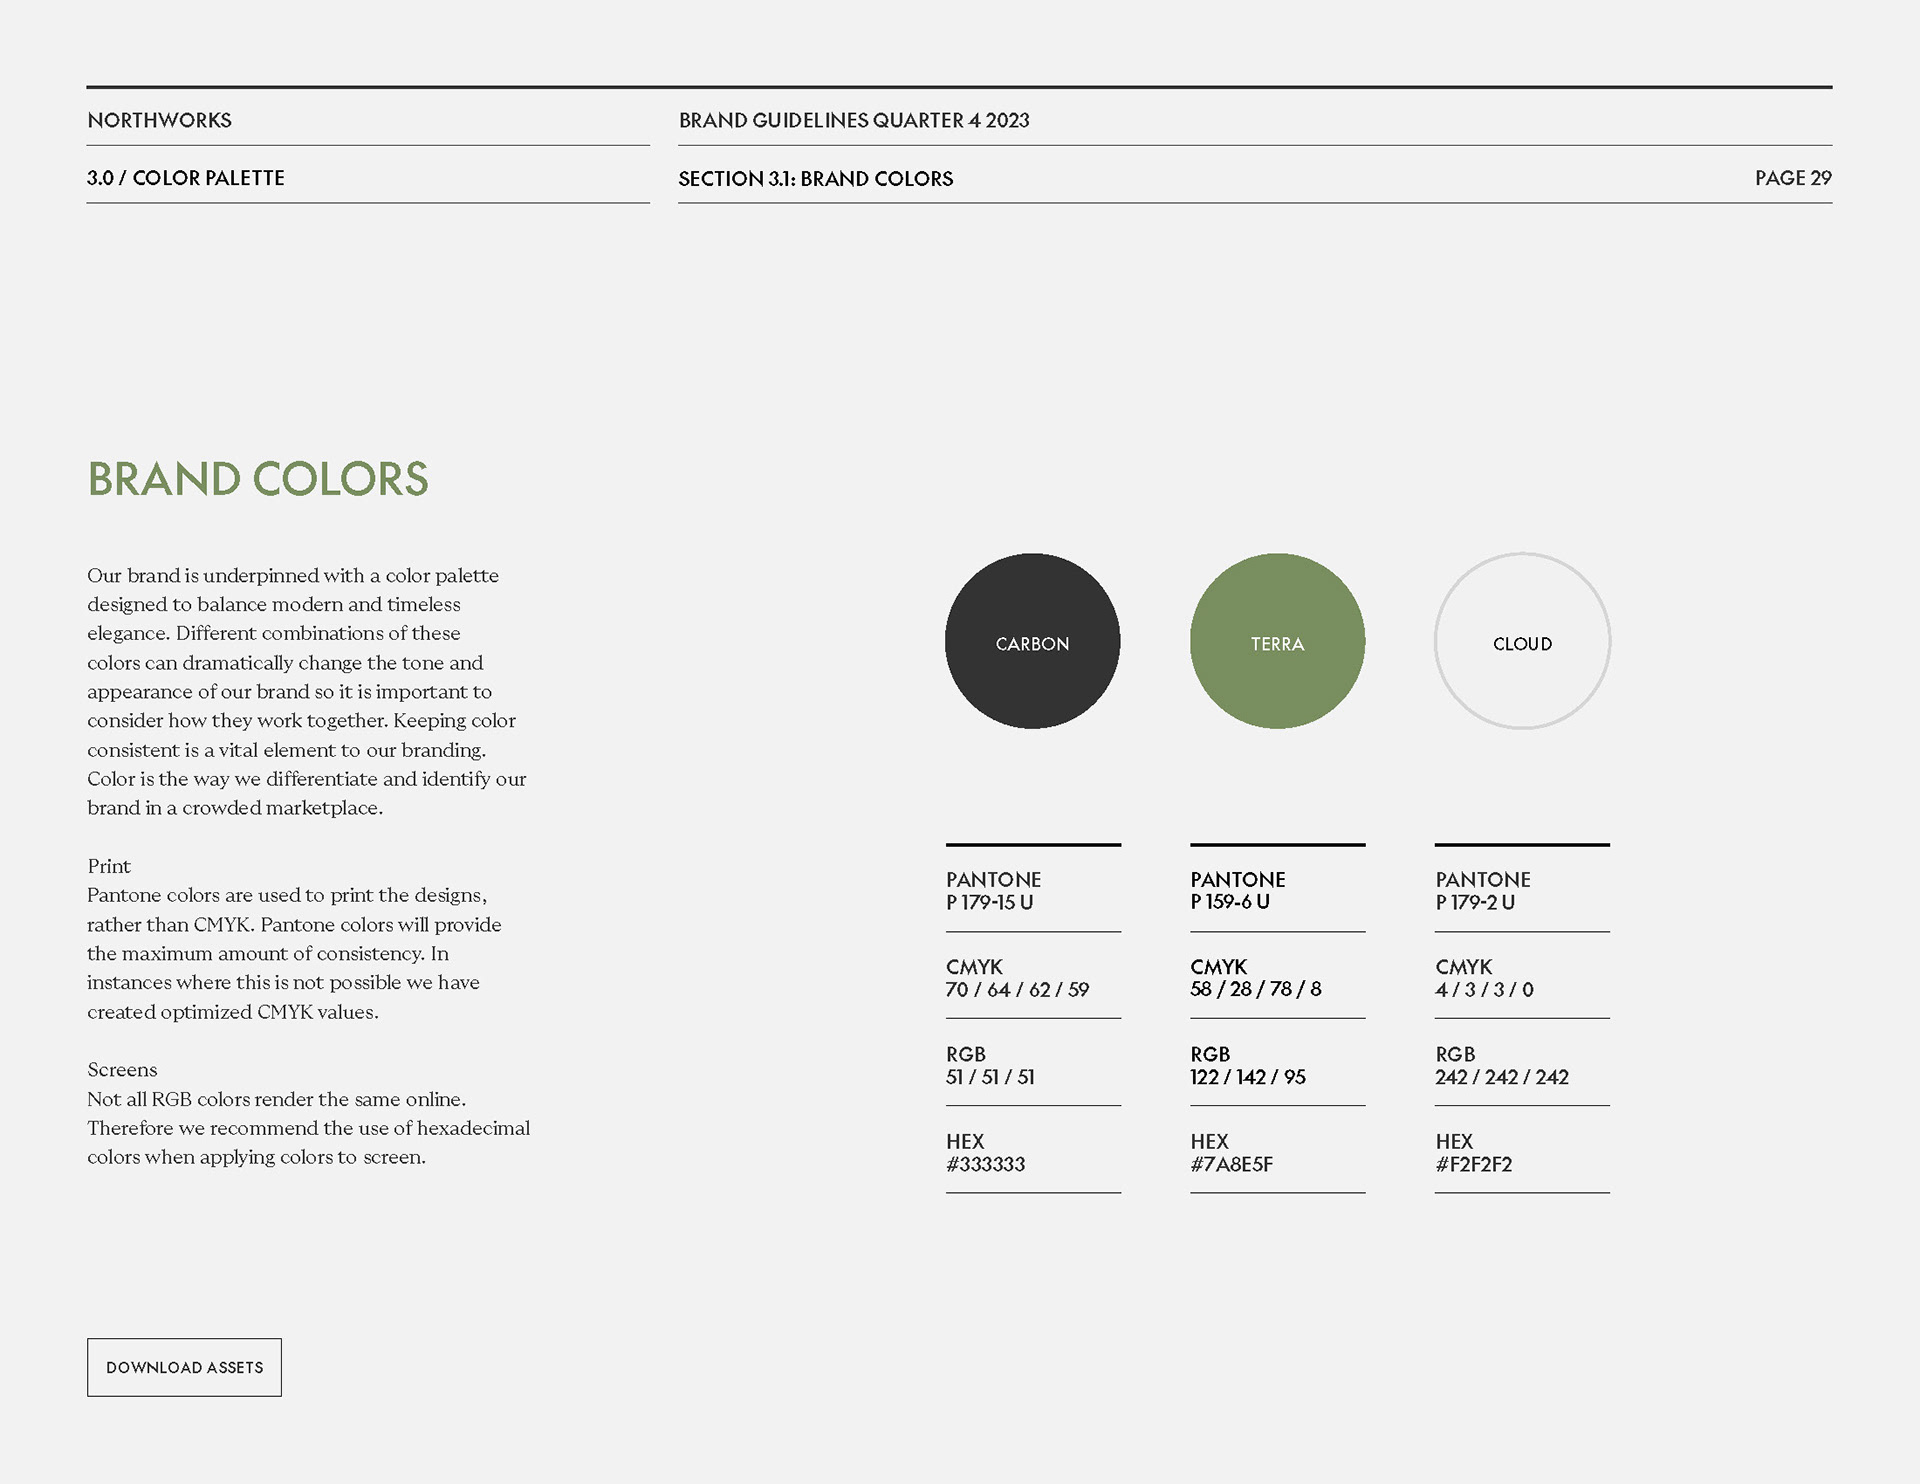Click hex code #7A8E5F
Image resolution: width=1920 pixels, height=1484 pixels.
pyautogui.click(x=1232, y=1164)
